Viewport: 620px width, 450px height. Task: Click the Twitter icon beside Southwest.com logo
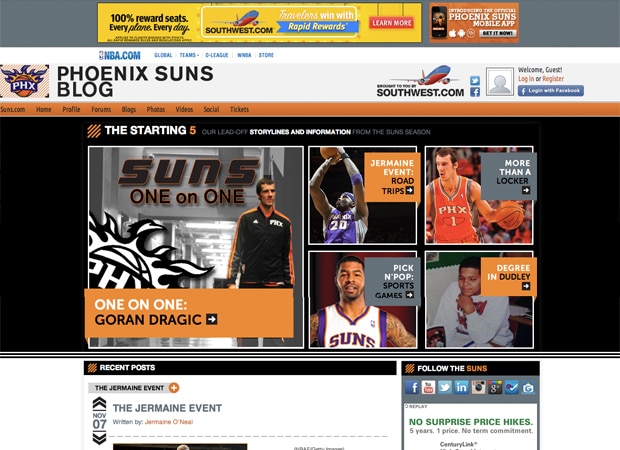coord(475,81)
